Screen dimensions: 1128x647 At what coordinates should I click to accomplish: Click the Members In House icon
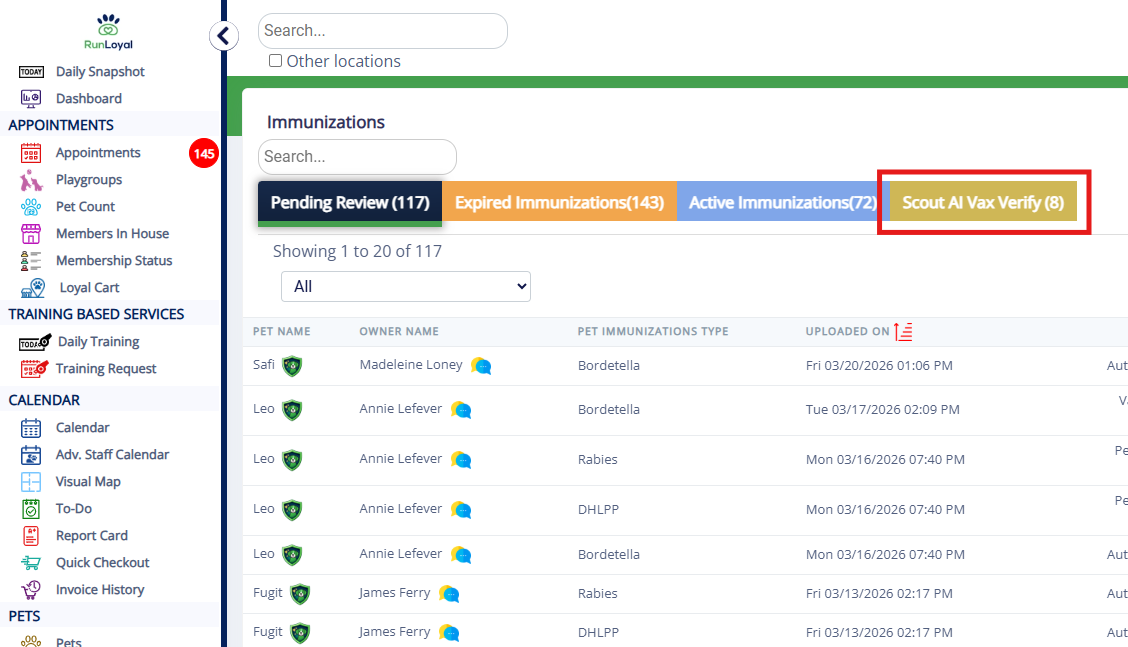pos(31,234)
